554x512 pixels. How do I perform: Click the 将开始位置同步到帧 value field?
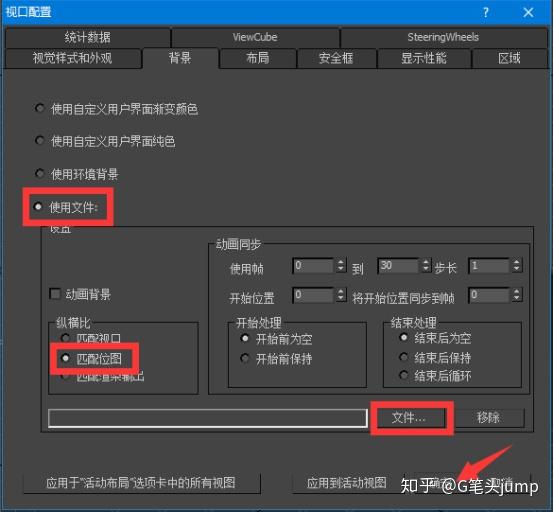pyautogui.click(x=489, y=295)
